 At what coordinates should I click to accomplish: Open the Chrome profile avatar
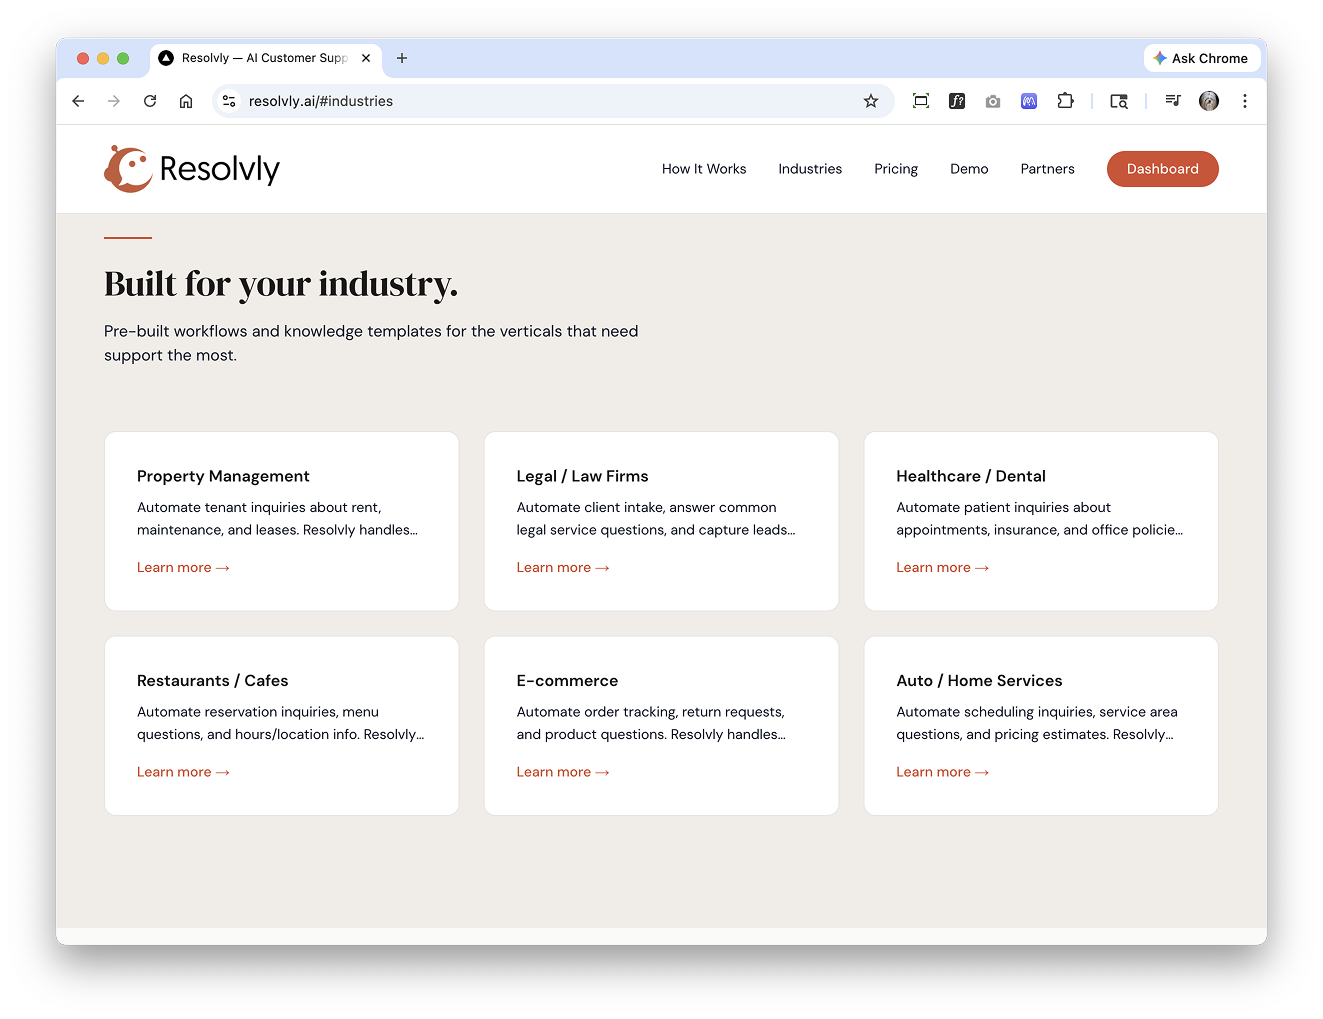[x=1208, y=101]
